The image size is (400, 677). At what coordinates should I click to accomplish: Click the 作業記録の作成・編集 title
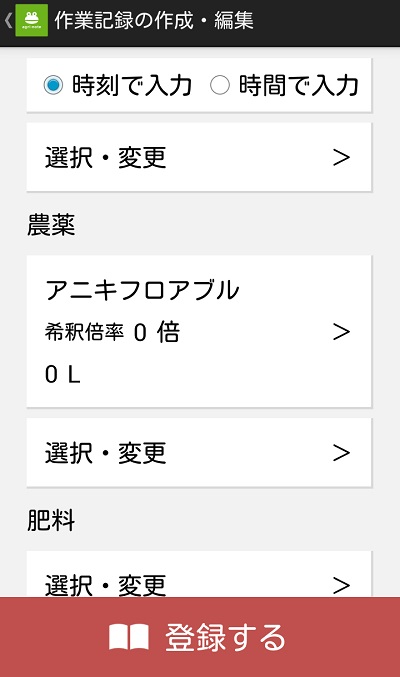(x=154, y=20)
